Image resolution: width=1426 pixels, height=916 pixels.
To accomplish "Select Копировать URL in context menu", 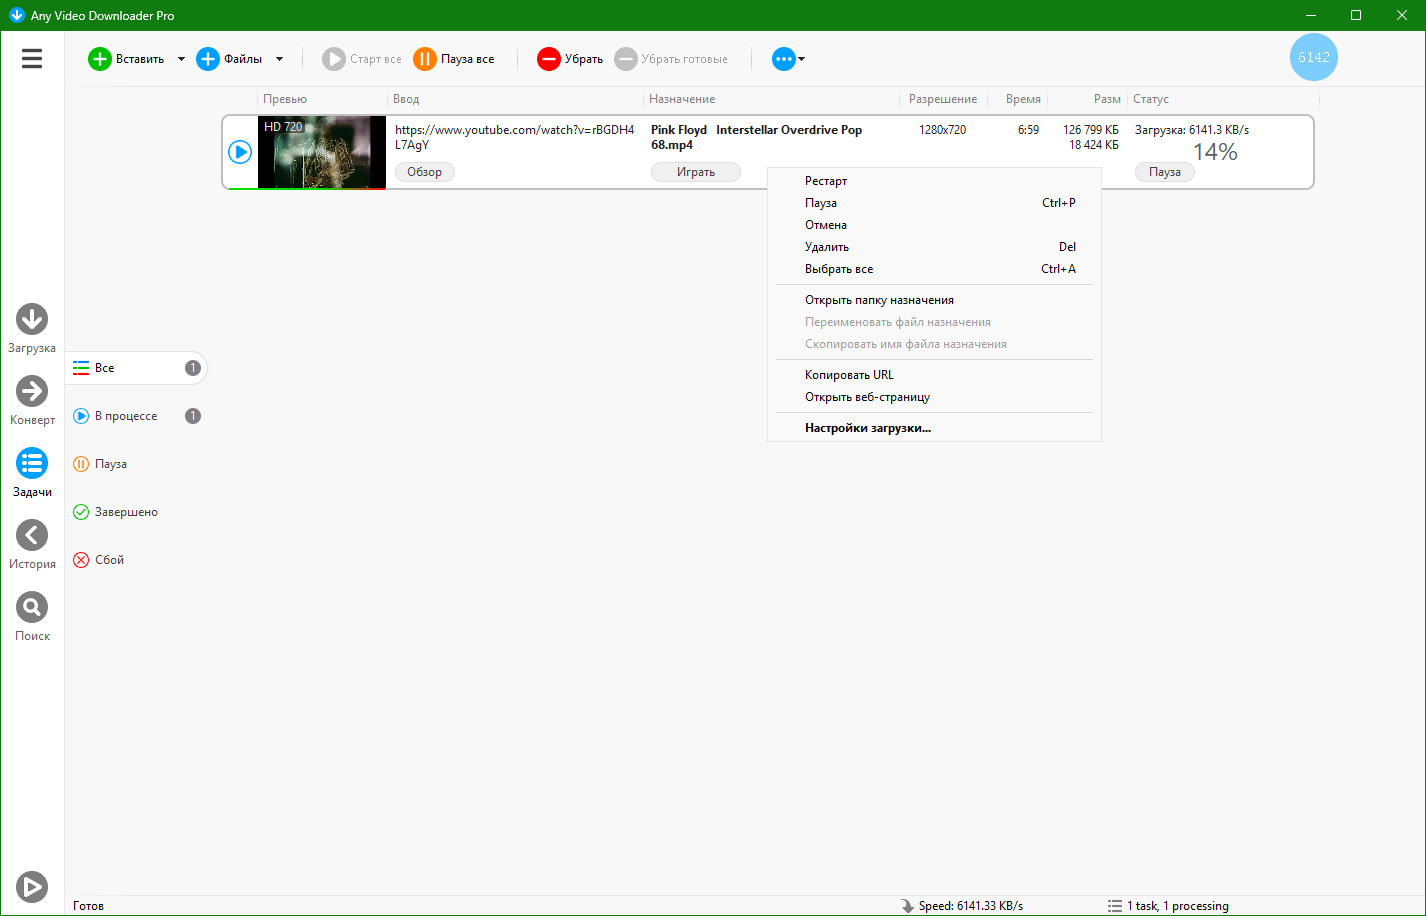I will coord(849,375).
